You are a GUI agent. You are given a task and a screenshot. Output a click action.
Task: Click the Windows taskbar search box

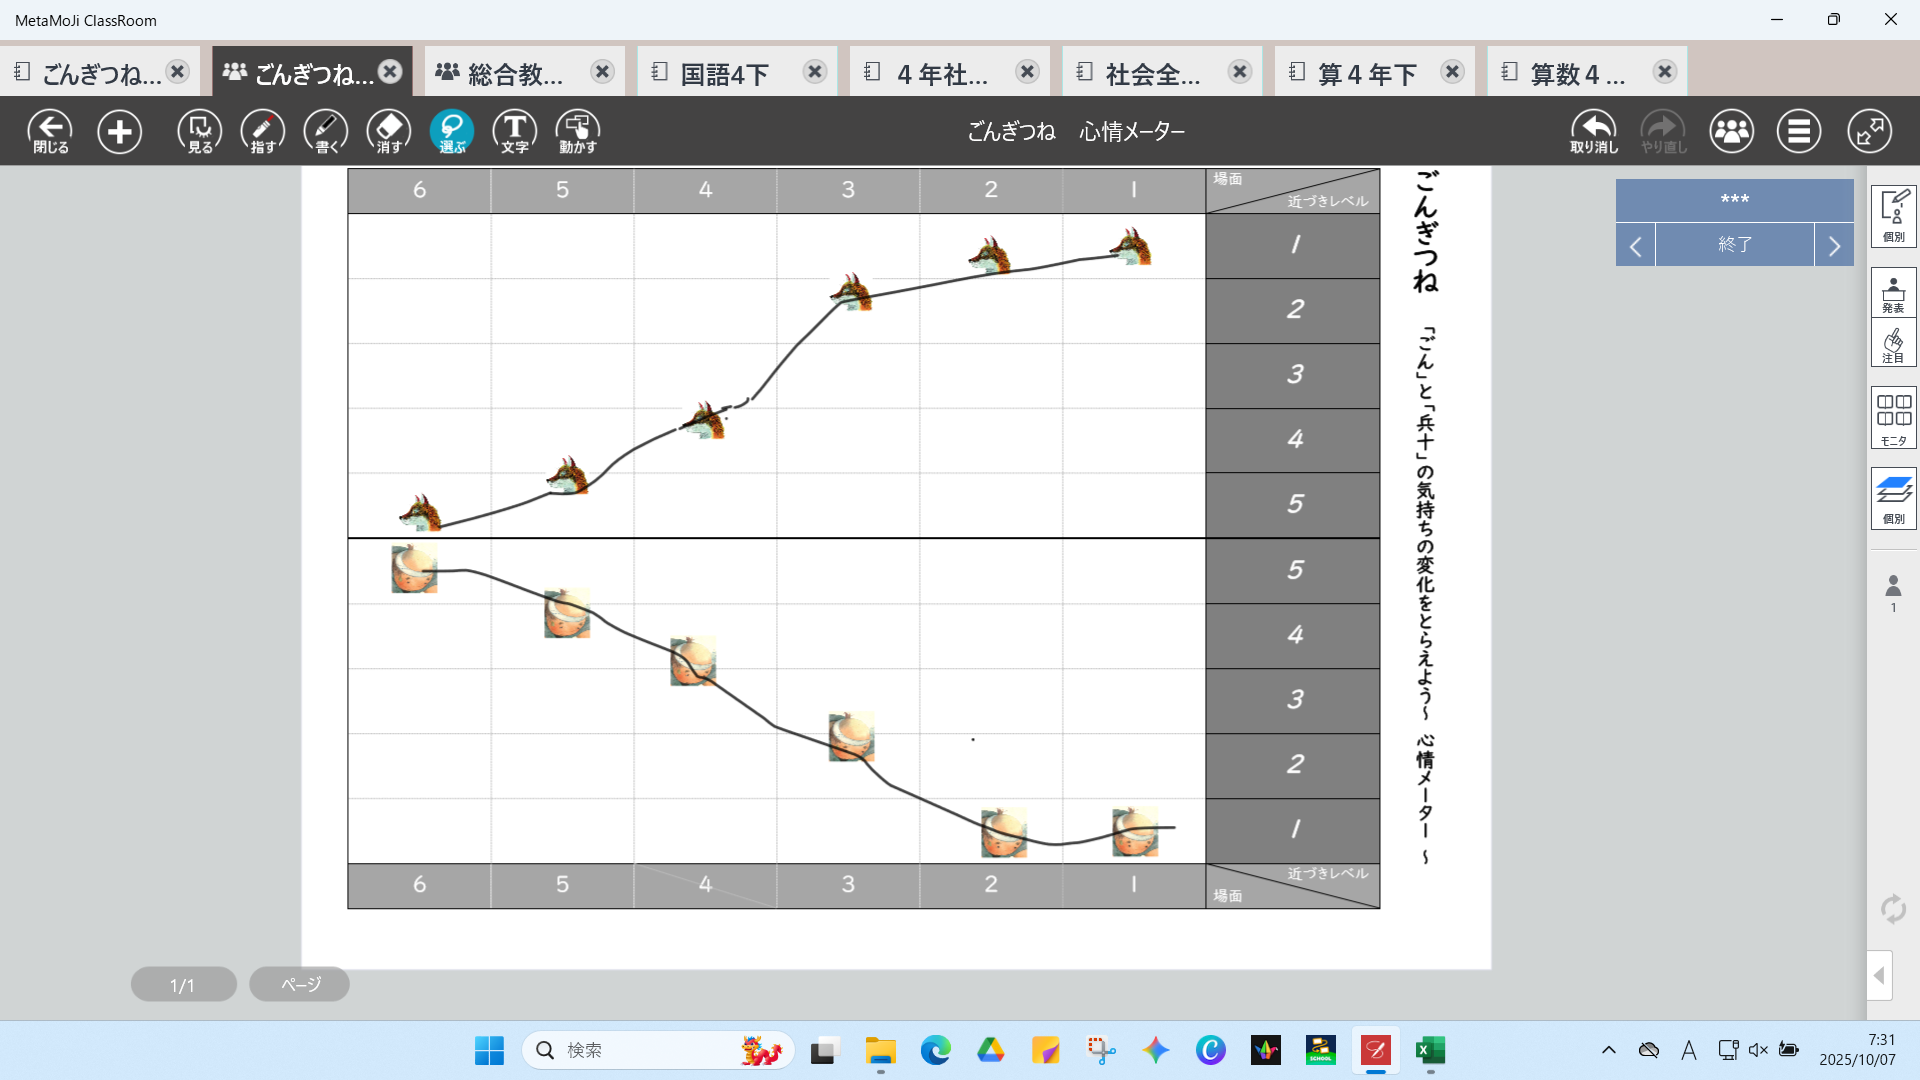(x=640, y=1050)
